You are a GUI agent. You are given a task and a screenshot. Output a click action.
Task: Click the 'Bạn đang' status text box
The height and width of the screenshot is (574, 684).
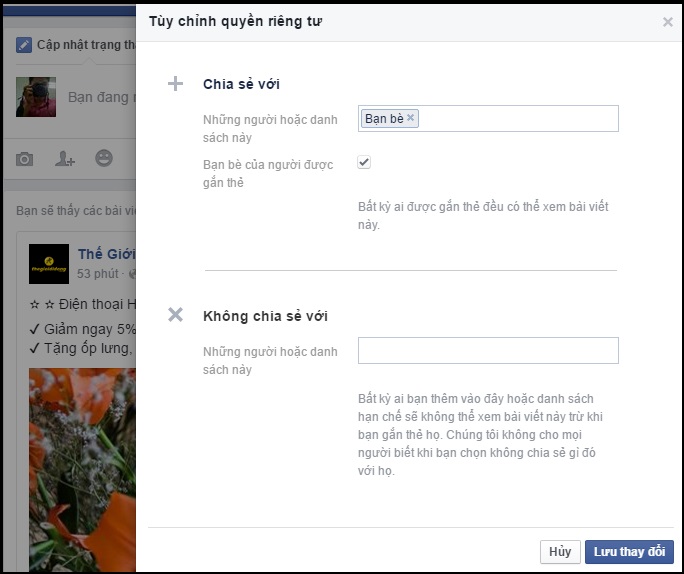point(102,97)
